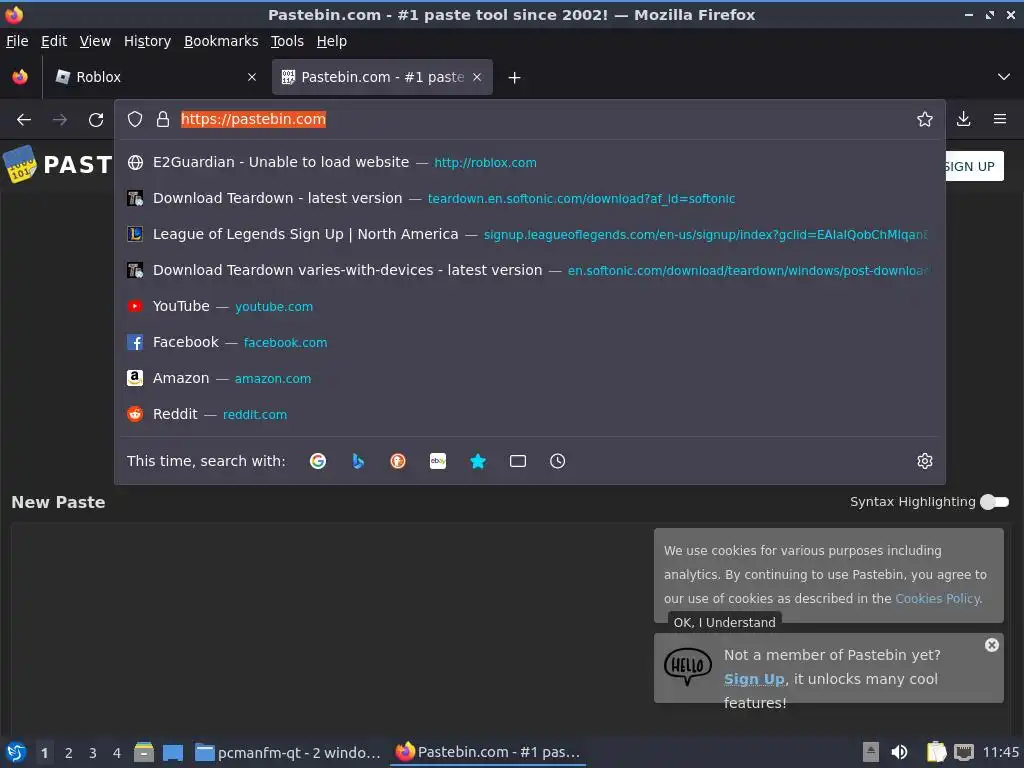Select Download Teardown - latest version suggestion
This screenshot has height=768, width=1024.
530,199
